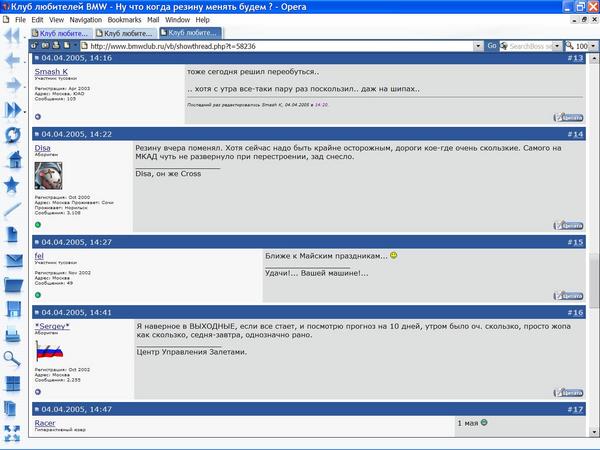Open the Bookmarks menu
Screen dimensions: 600x450
coord(124,20)
